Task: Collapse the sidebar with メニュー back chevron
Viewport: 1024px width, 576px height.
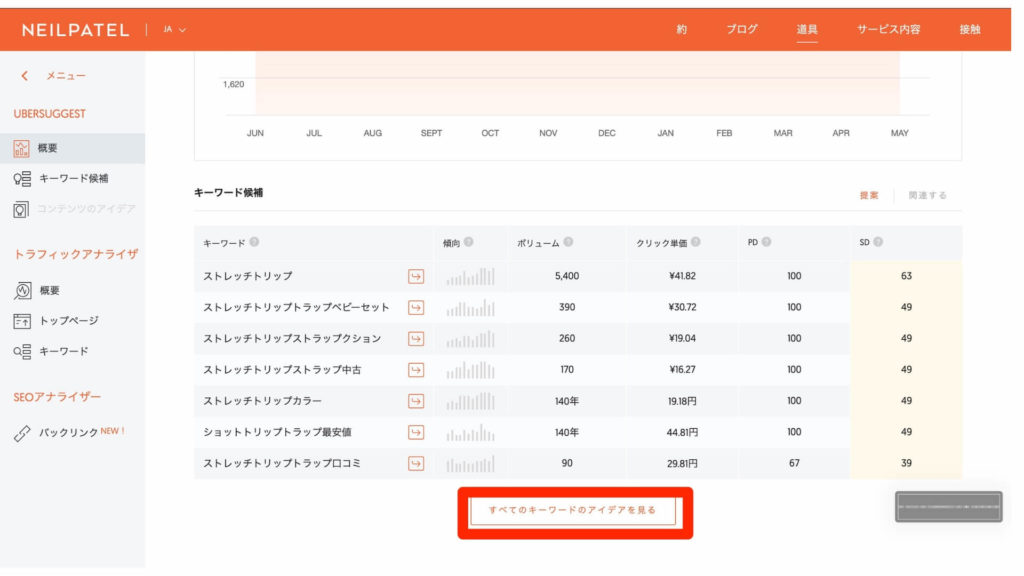Action: (x=25, y=76)
